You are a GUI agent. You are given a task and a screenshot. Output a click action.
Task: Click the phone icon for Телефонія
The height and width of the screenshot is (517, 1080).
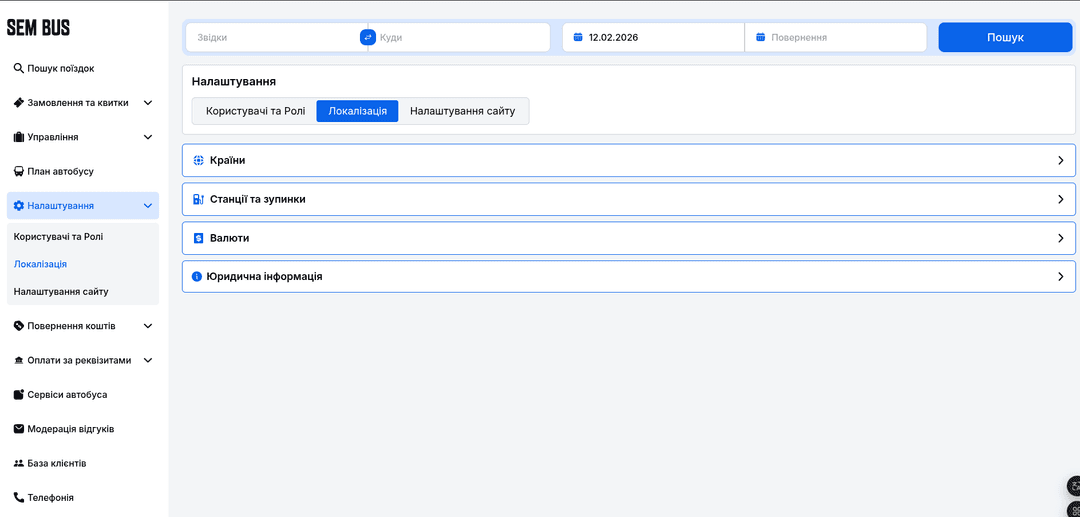[18, 497]
